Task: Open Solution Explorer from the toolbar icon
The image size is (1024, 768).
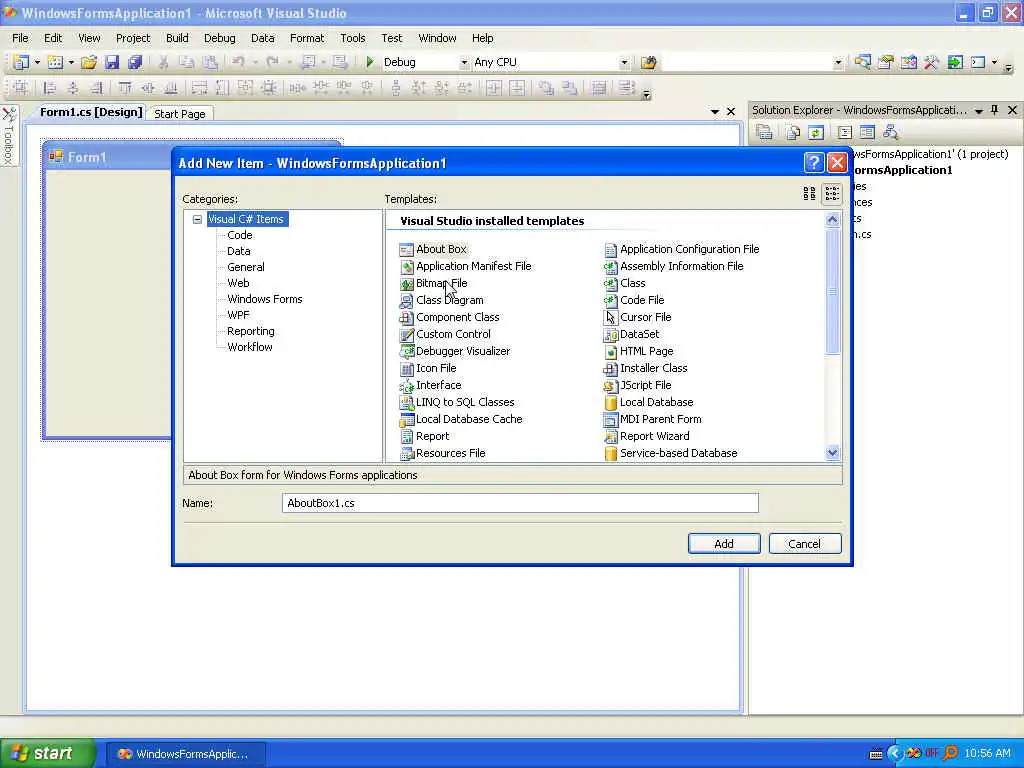Action: pyautogui.click(x=863, y=62)
